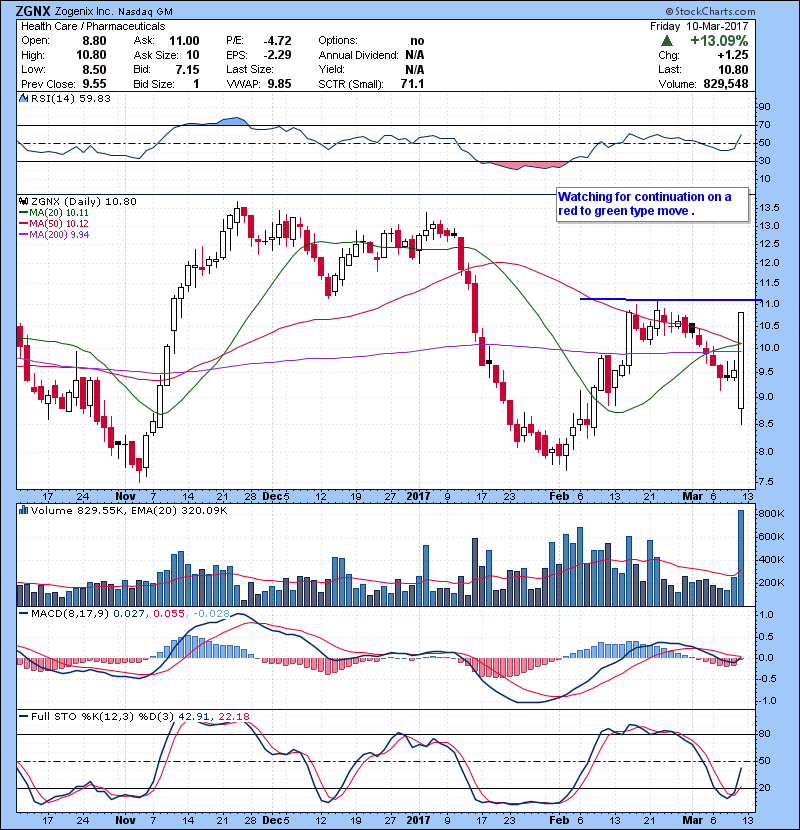Click the Volume 829.55K, EMA(20) 320.09K label
The width and height of the screenshot is (800, 830).
tap(129, 510)
